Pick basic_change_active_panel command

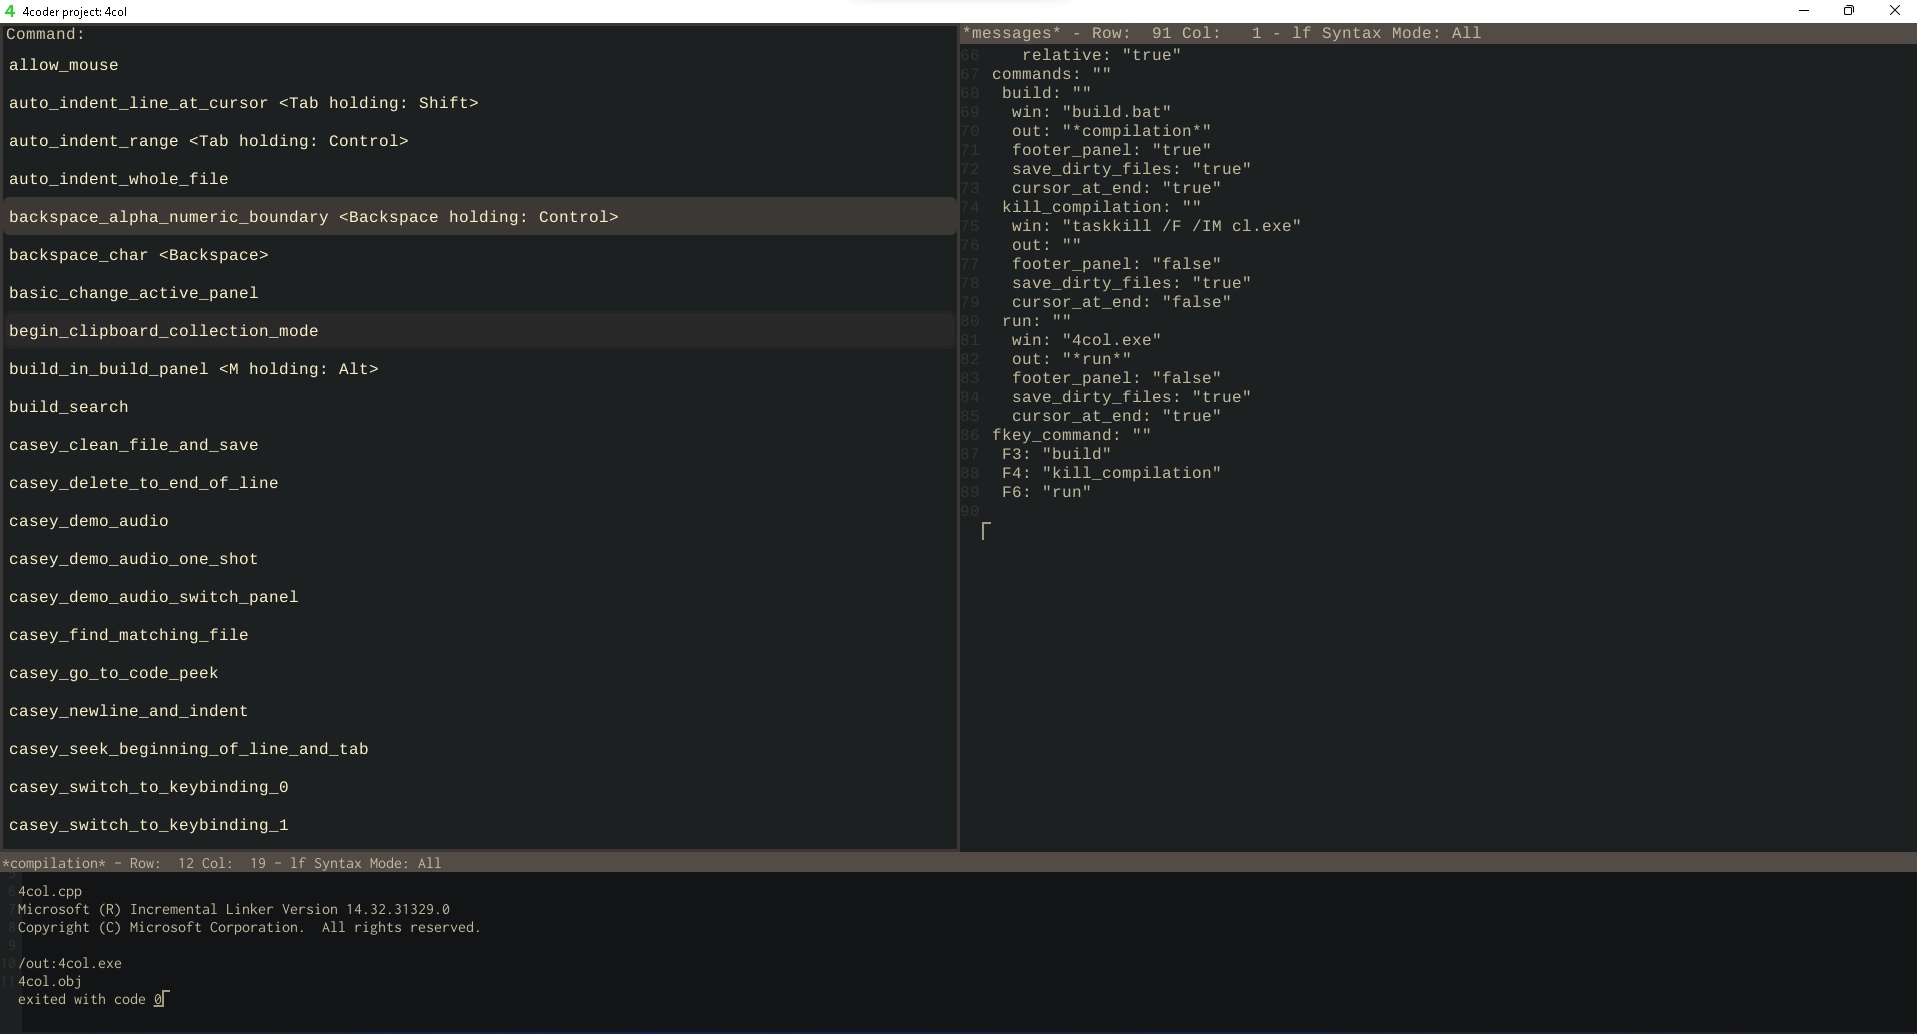pos(479,293)
